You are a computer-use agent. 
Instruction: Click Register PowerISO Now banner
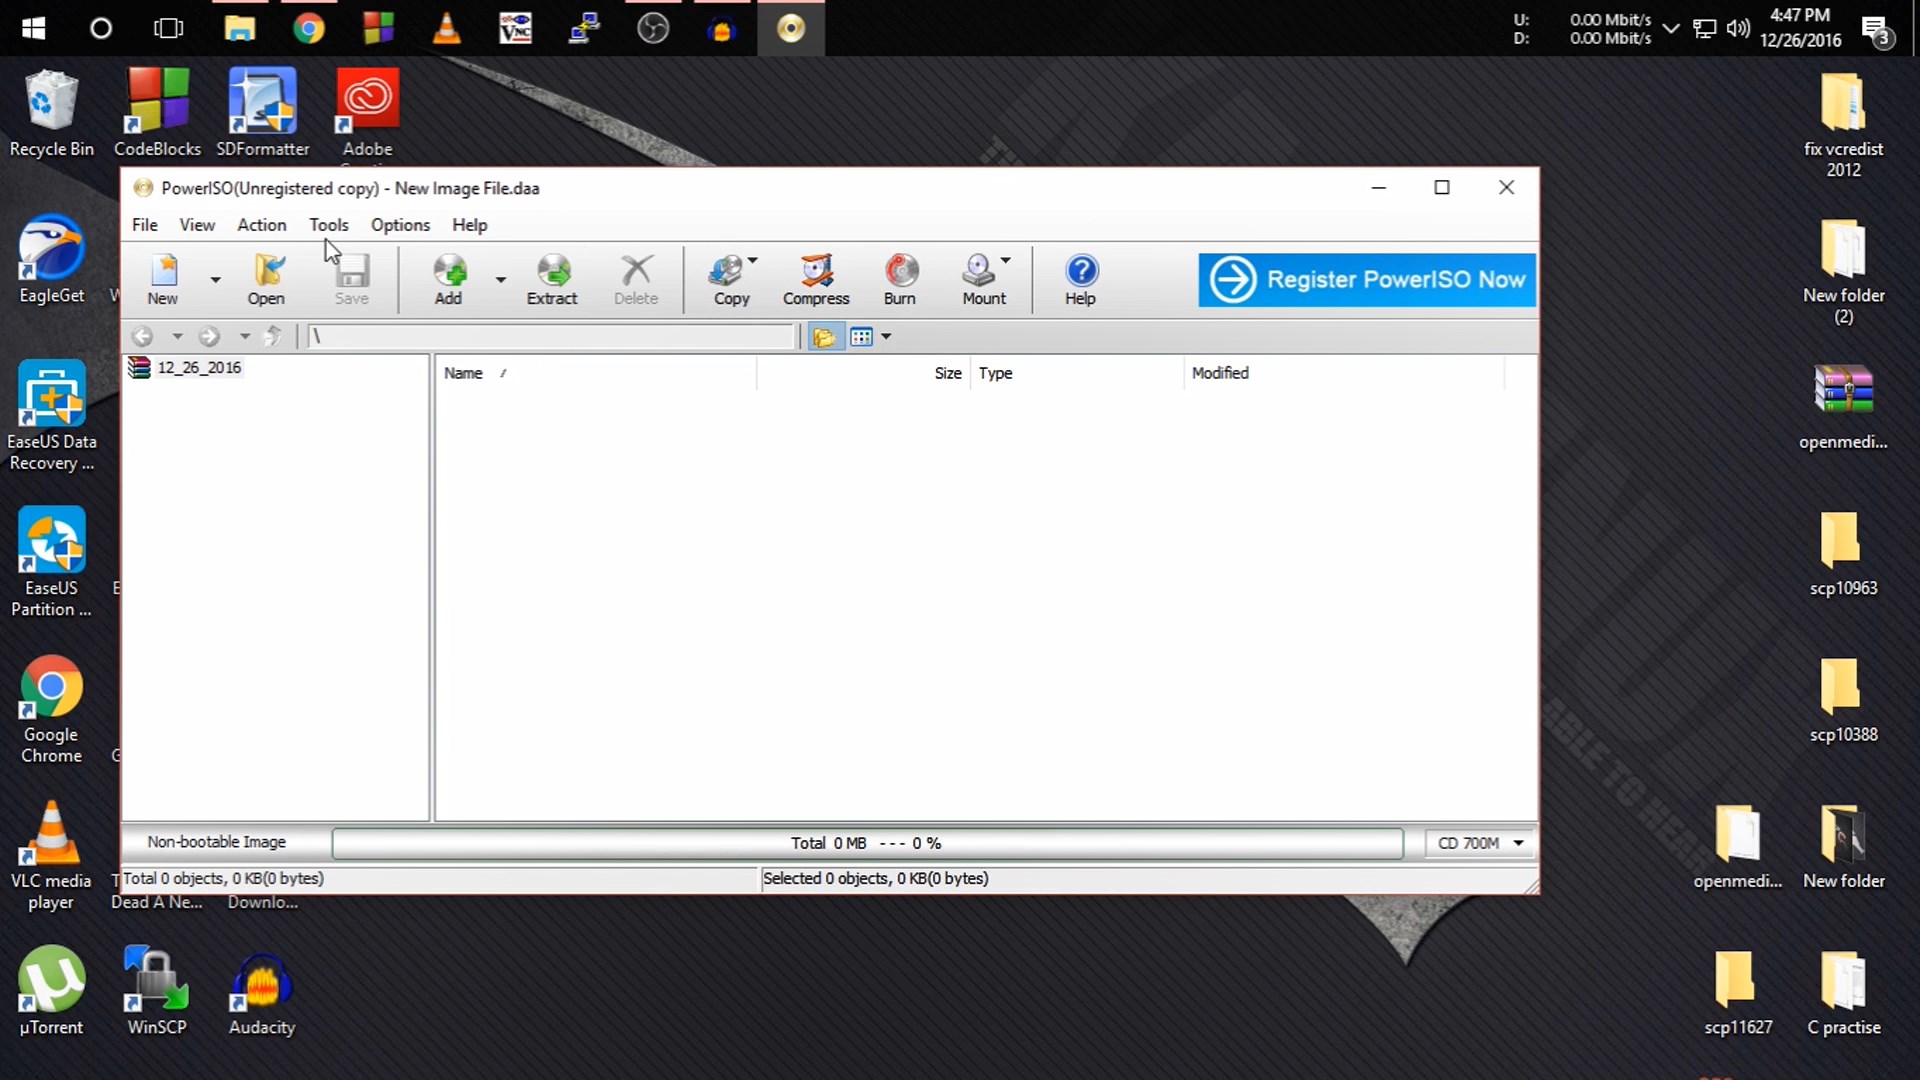click(1366, 280)
